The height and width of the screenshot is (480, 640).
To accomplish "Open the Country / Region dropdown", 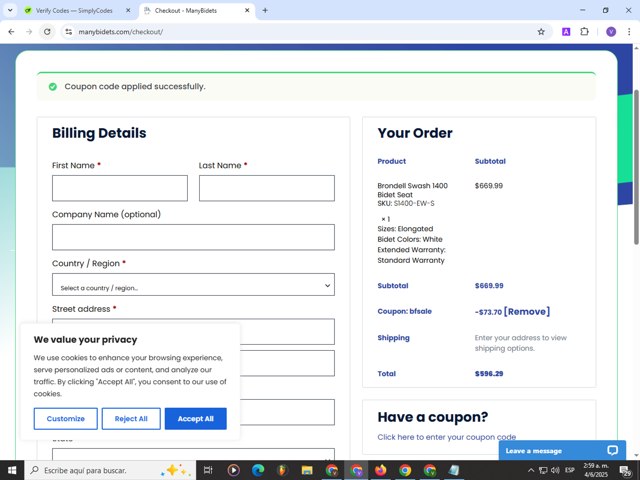I will click(x=193, y=284).
